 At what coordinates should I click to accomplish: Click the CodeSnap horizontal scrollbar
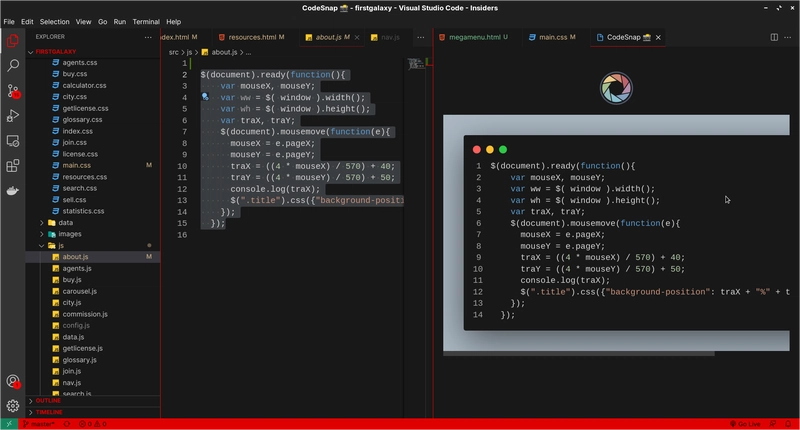579,353
